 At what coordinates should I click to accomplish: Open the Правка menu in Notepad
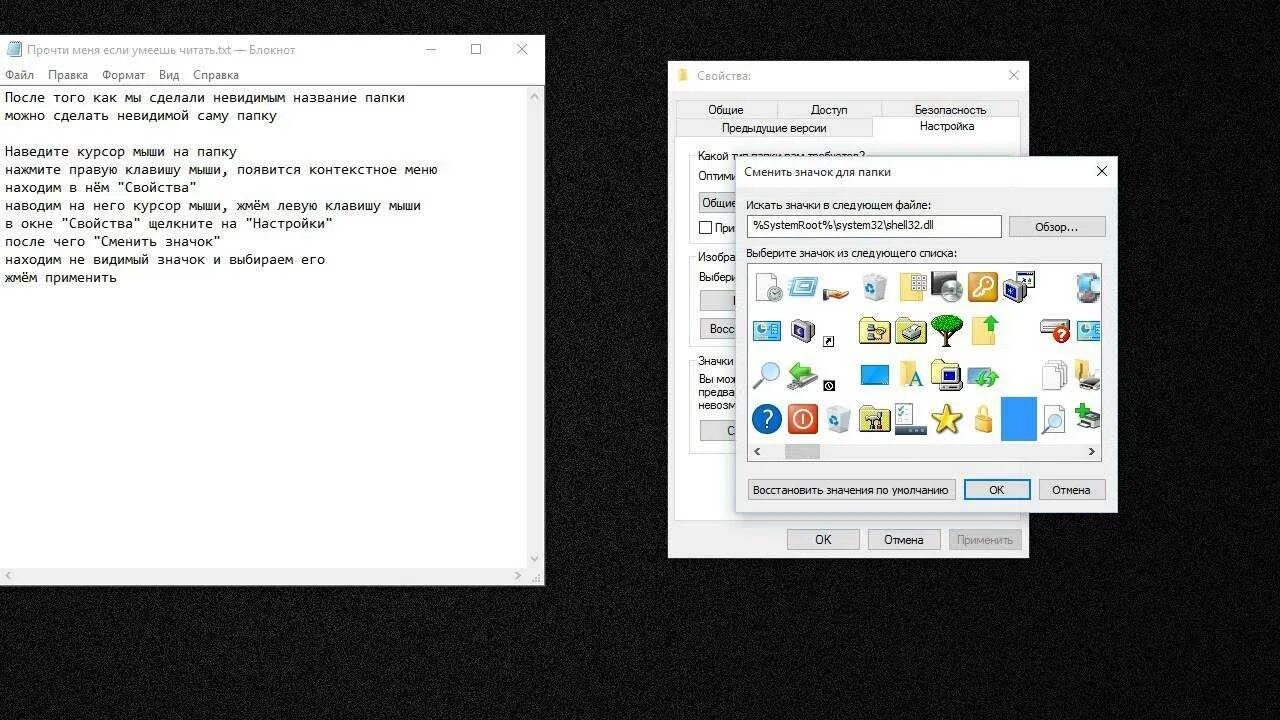[68, 75]
